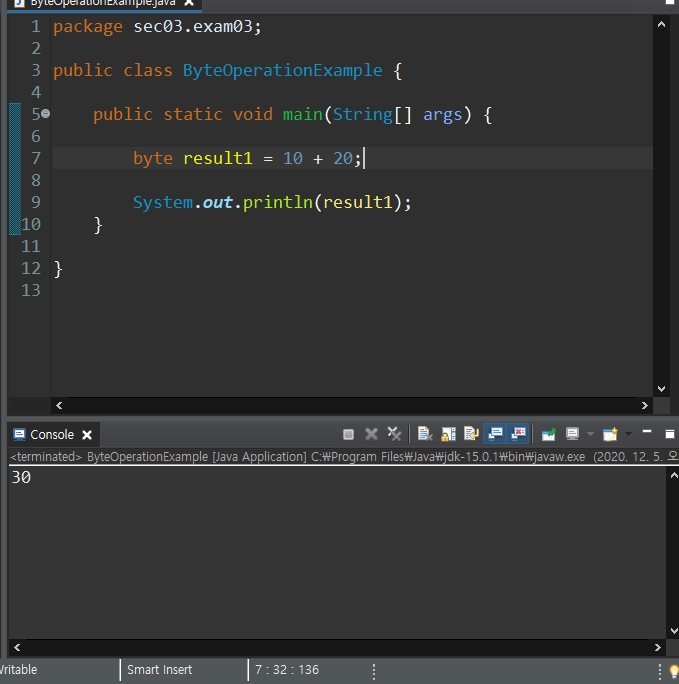Click Open Console icon
This screenshot has height=684, width=679.
610,434
